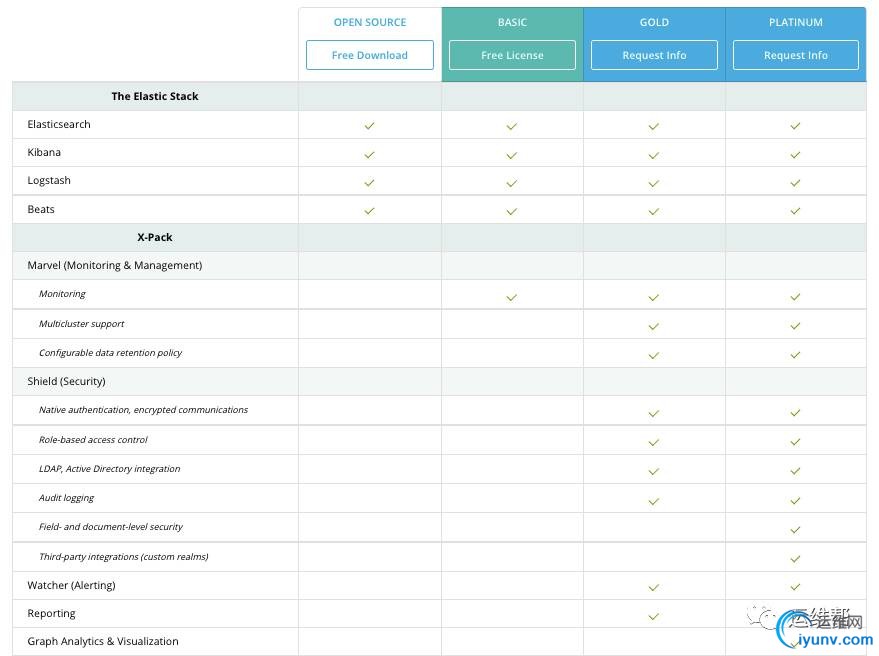Screen dimensions: 879x656
Task: Click data retention policy checkmark in Gold column
Action: tap(654, 355)
